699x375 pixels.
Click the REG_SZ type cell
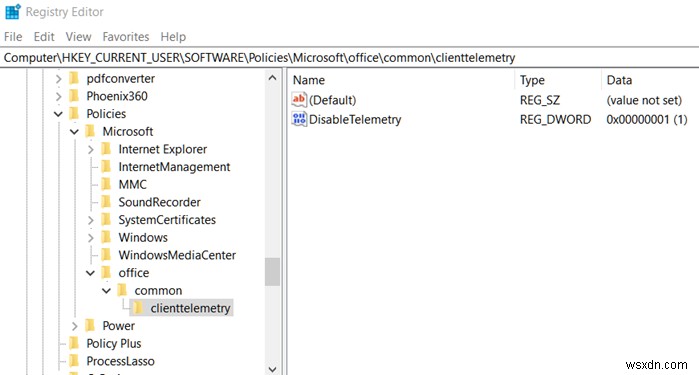pyautogui.click(x=539, y=100)
